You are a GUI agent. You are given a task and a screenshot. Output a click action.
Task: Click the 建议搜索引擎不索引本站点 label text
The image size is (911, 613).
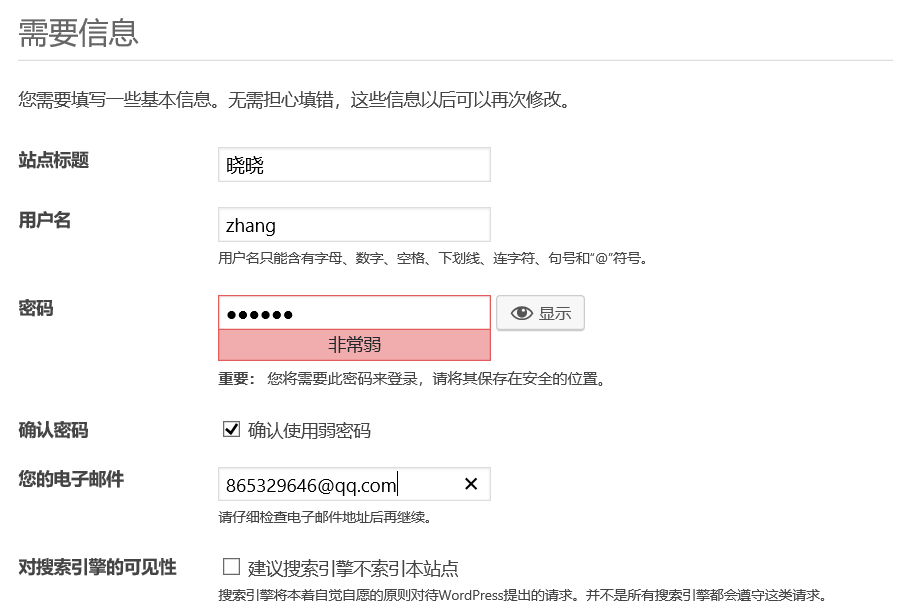[353, 568]
